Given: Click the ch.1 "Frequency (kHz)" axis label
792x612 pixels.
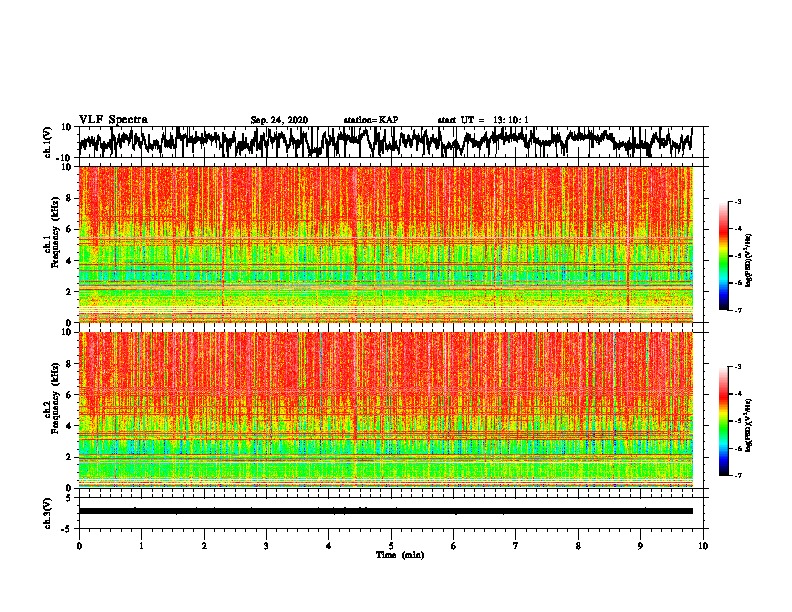Looking at the screenshot, I should [x=55, y=230].
